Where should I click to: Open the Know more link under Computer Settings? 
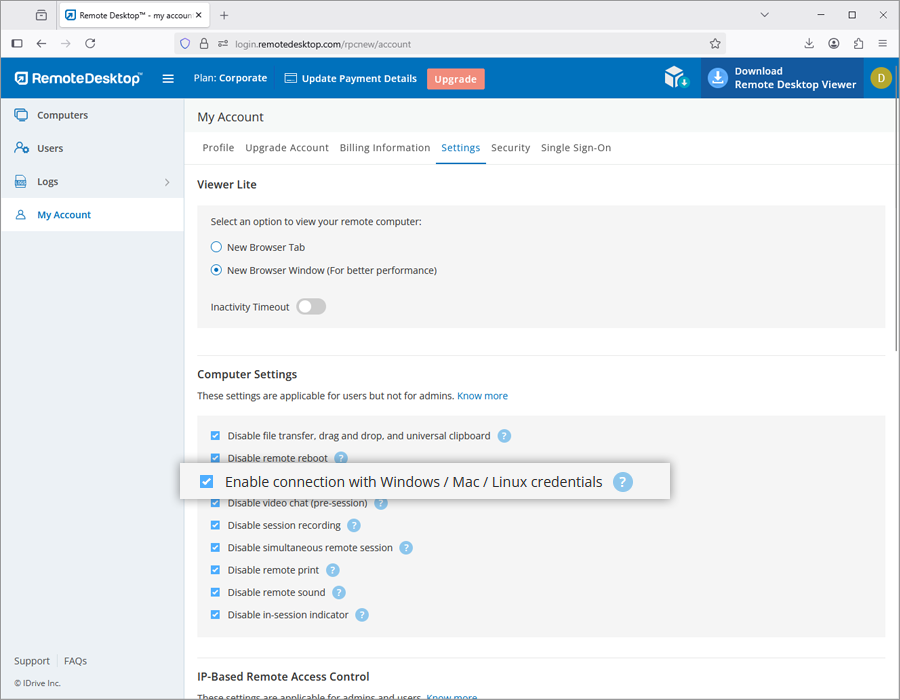482,396
